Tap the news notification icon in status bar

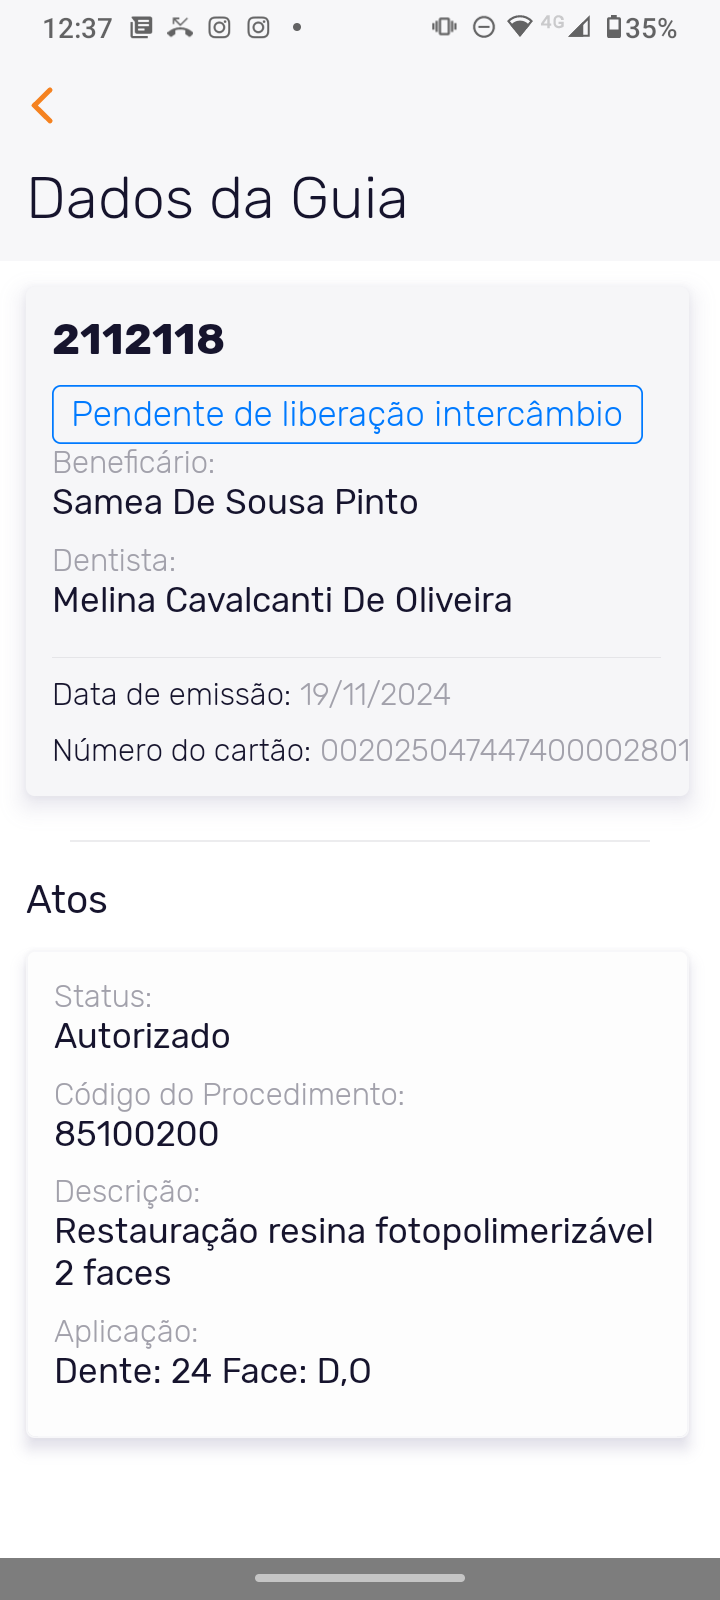141,27
